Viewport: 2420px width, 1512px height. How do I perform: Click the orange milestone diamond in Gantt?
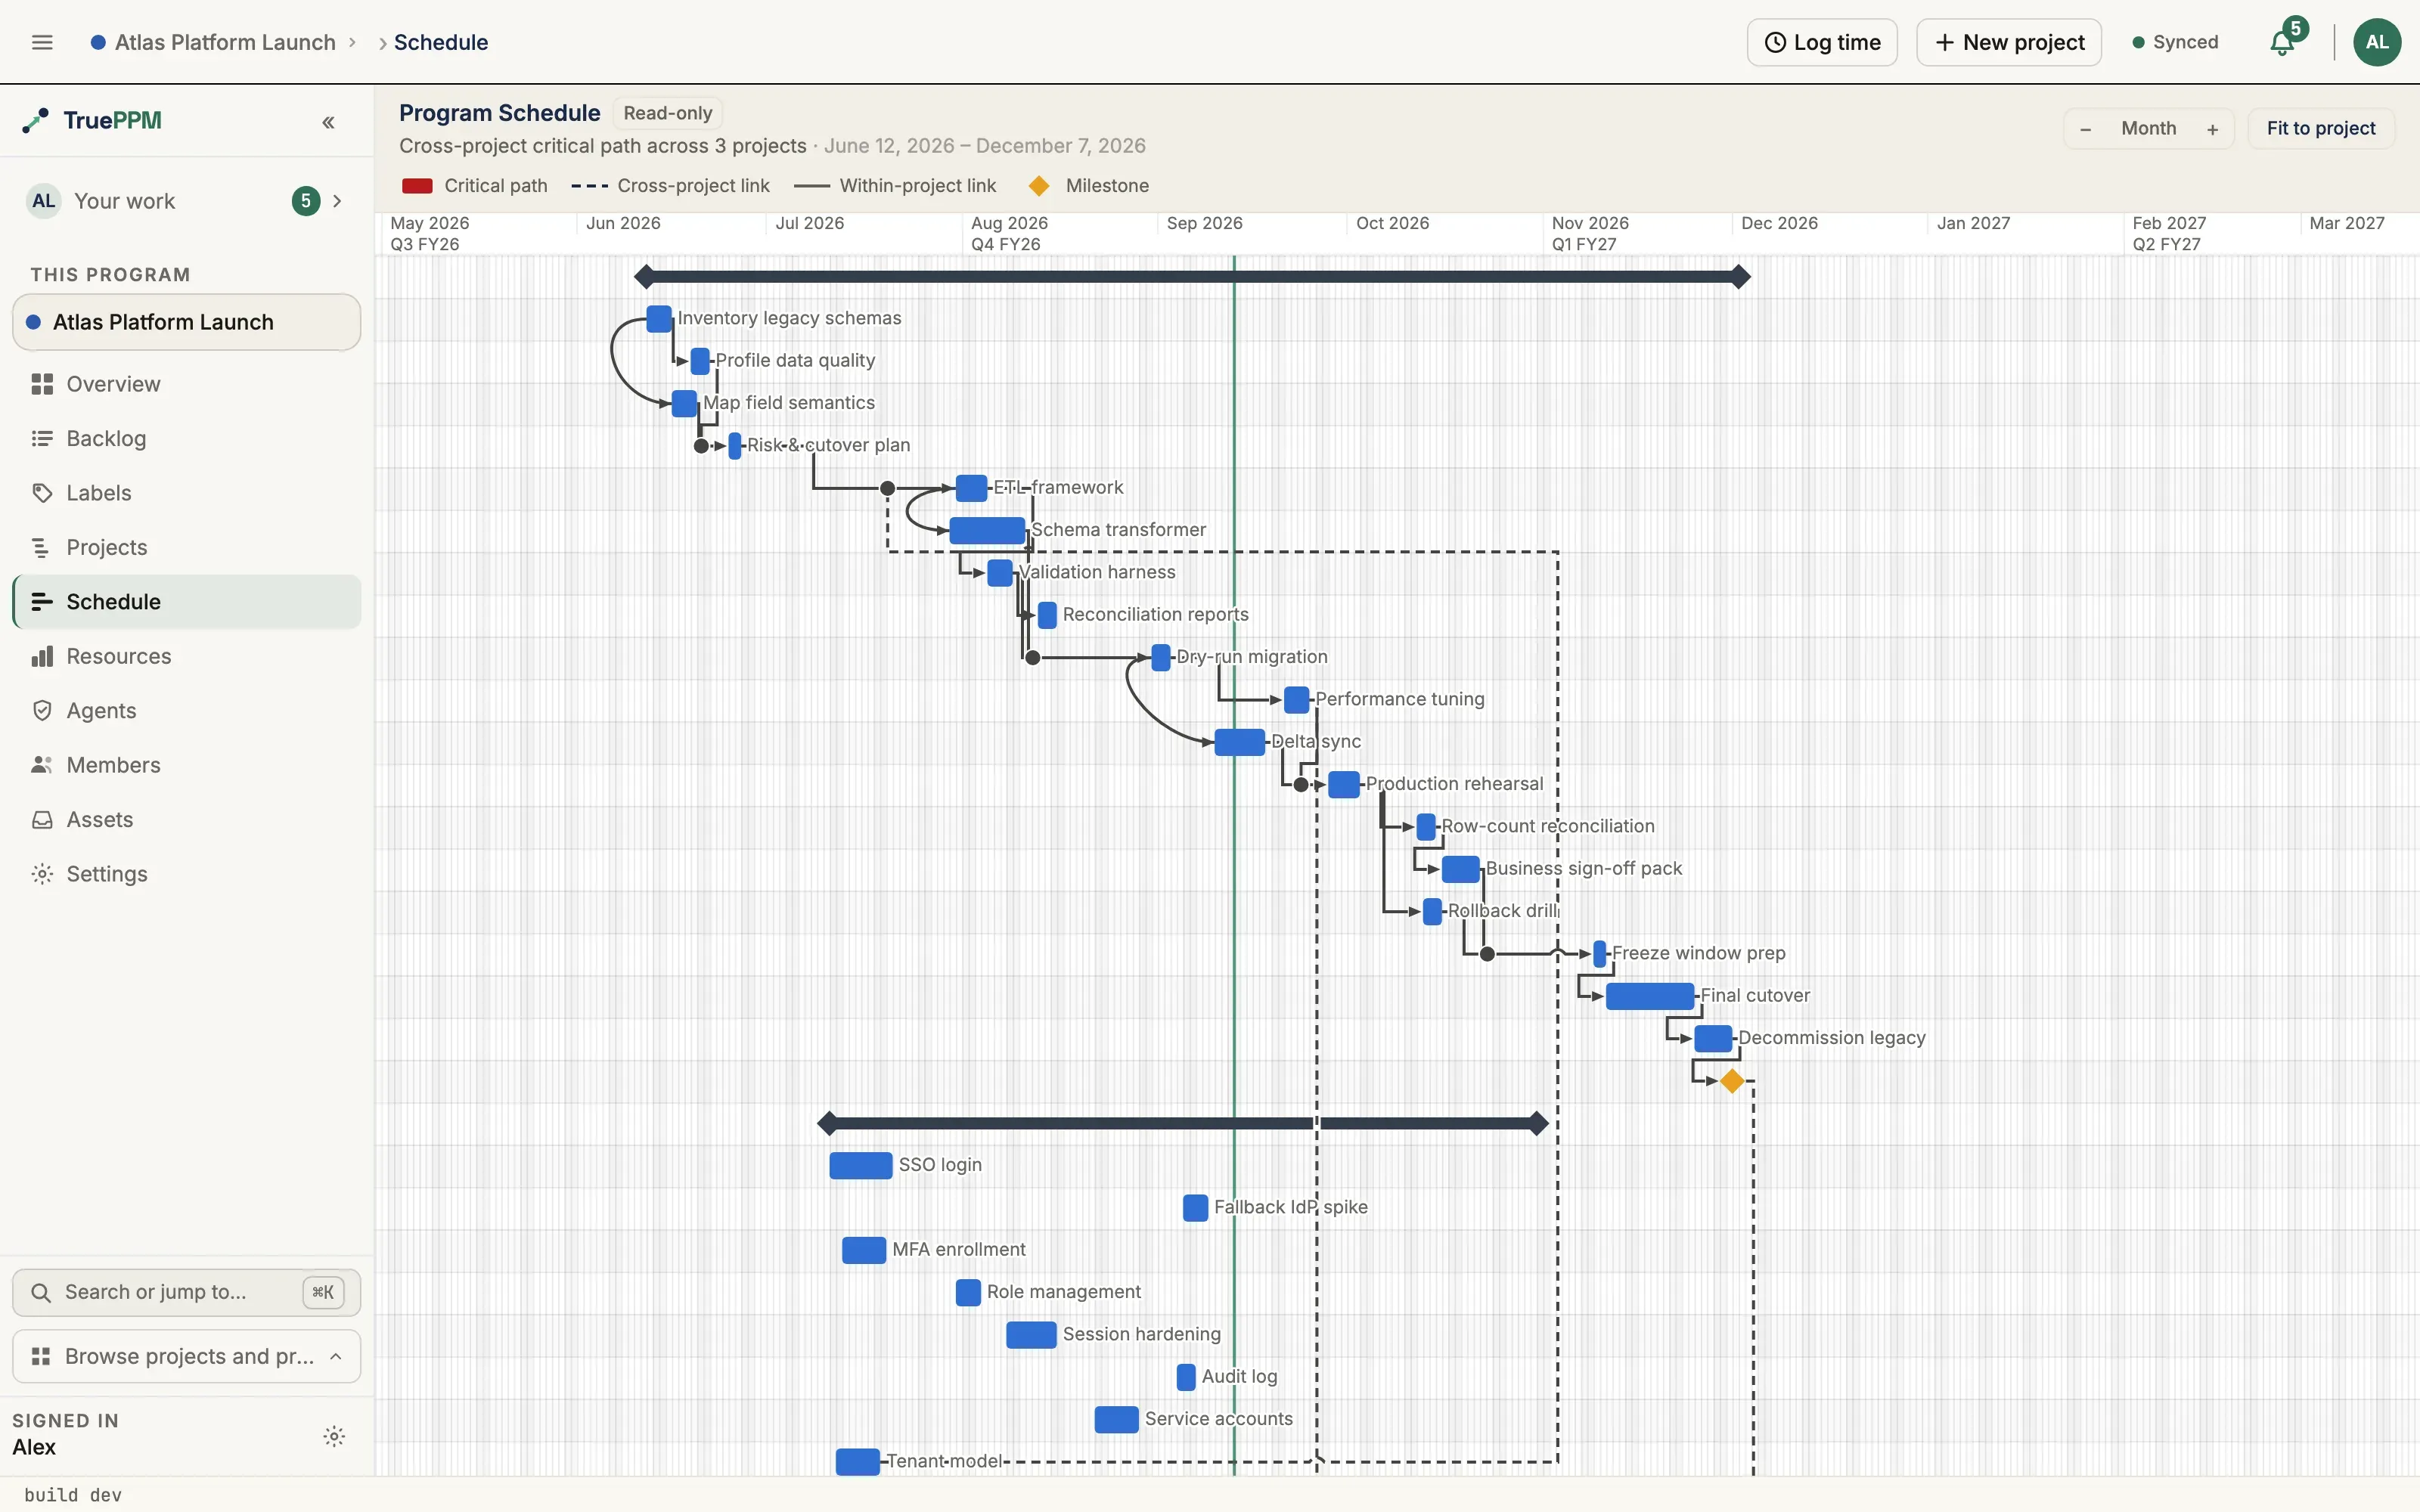1732,1081
